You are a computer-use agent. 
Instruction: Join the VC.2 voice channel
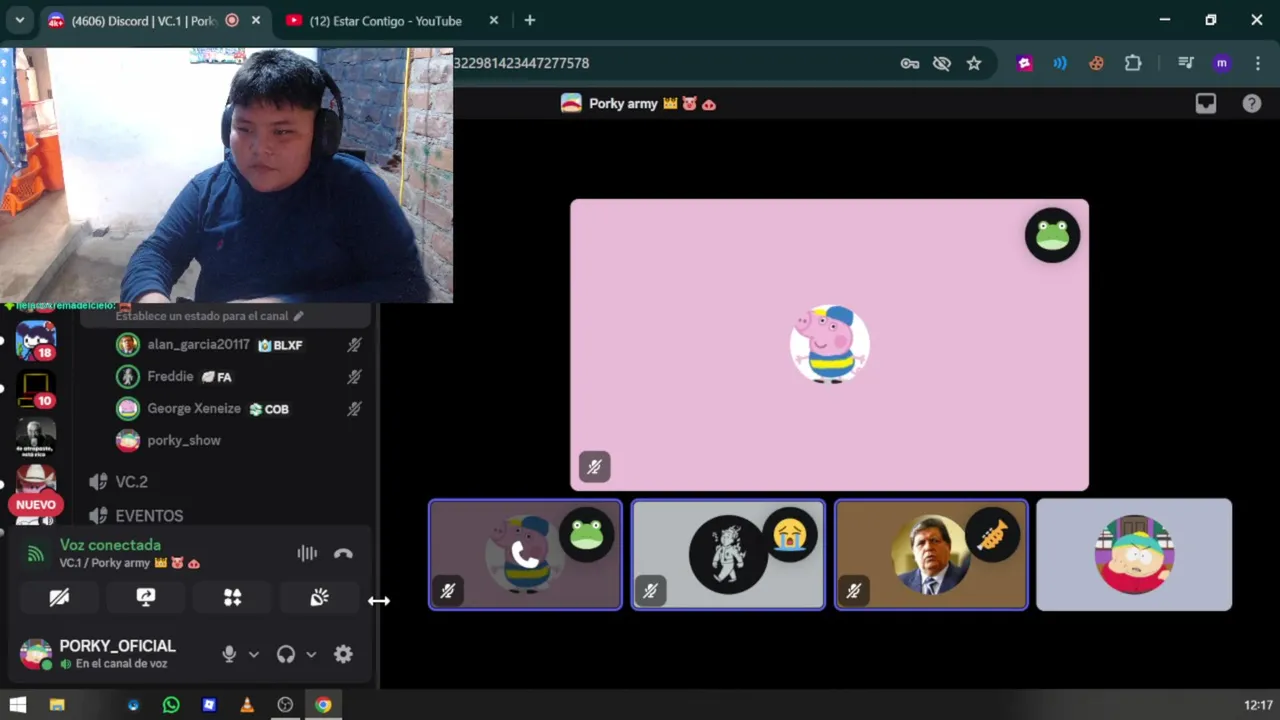130,482
